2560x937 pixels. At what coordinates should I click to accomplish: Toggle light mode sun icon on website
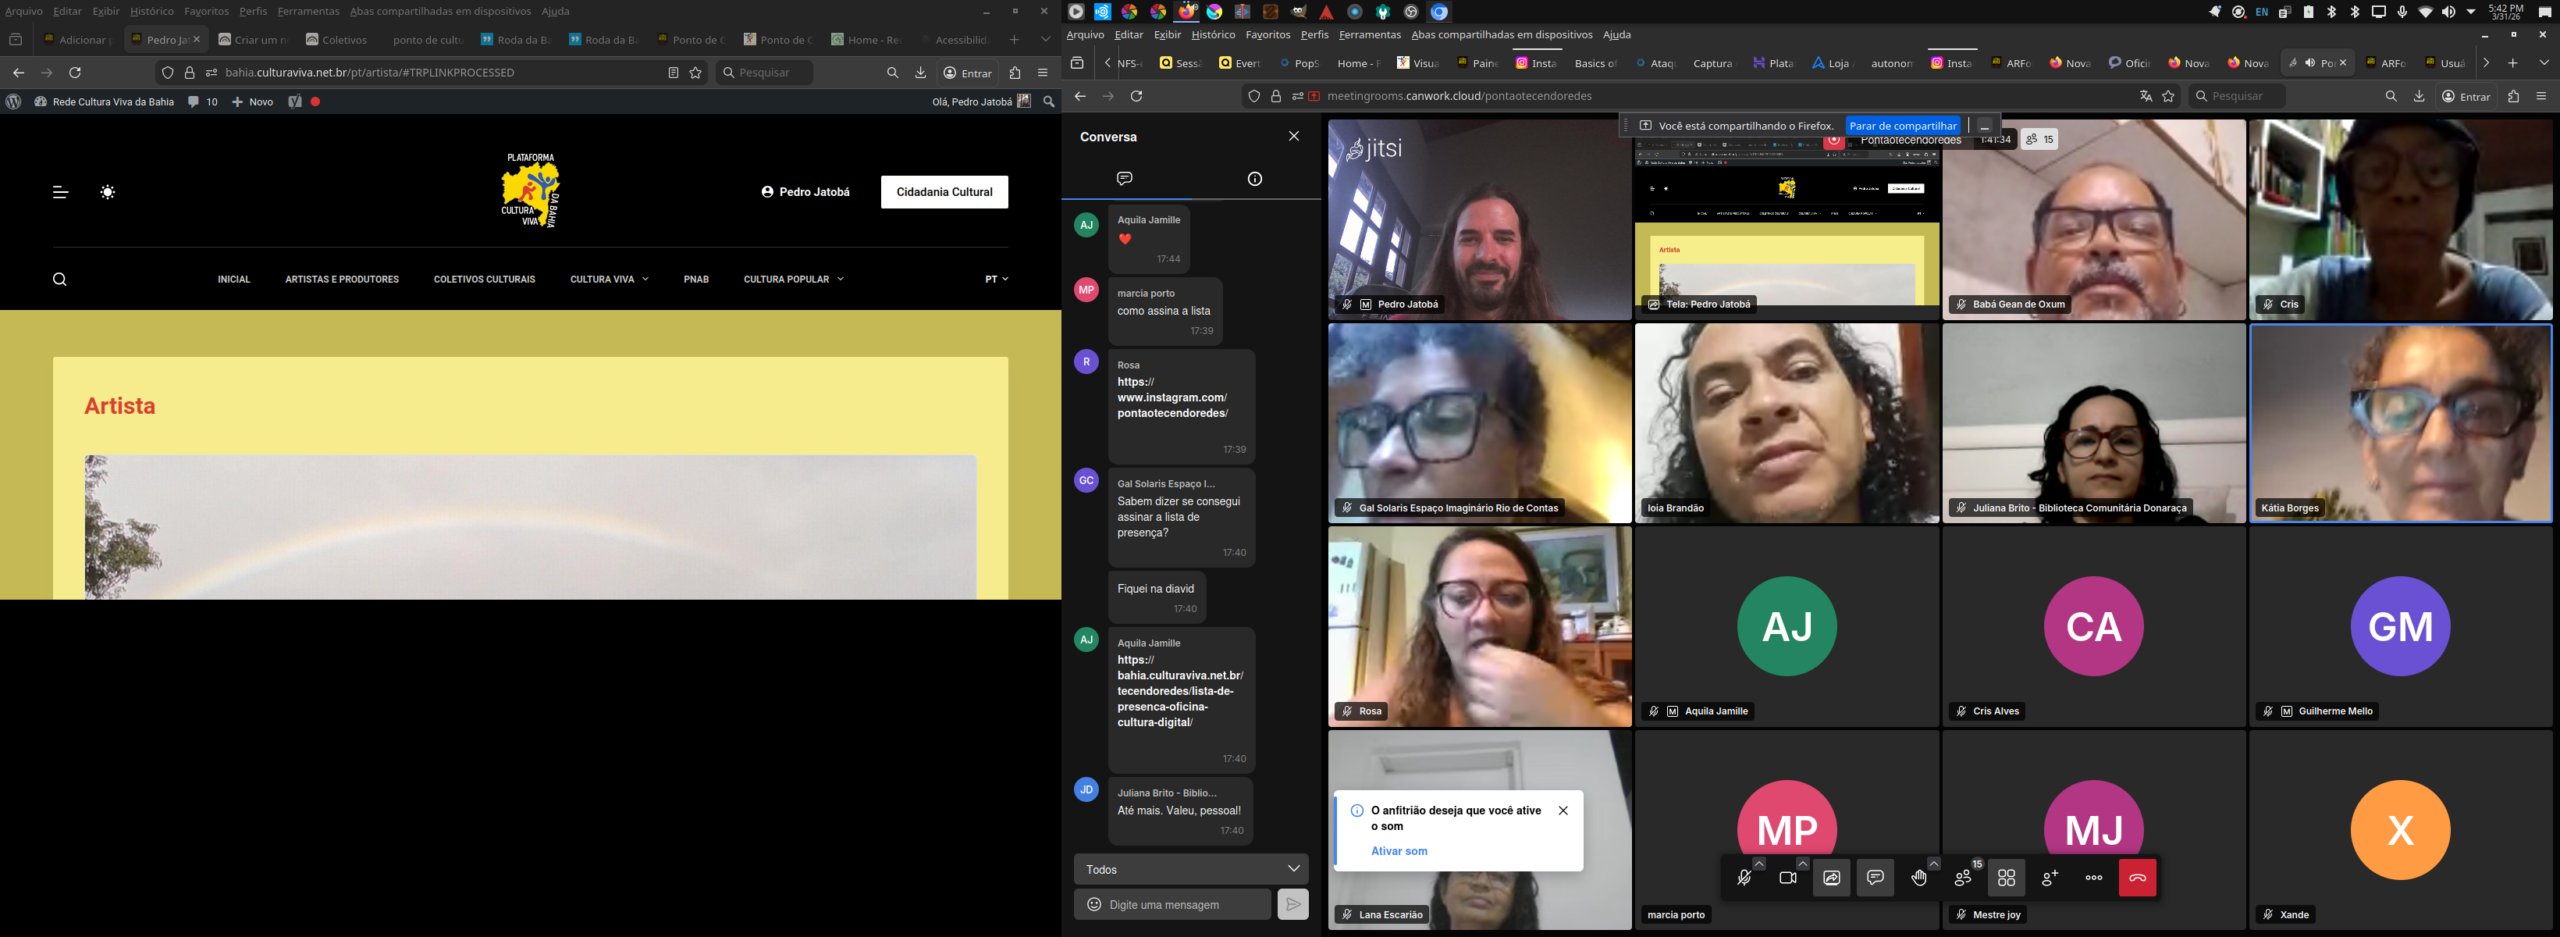pos(108,192)
